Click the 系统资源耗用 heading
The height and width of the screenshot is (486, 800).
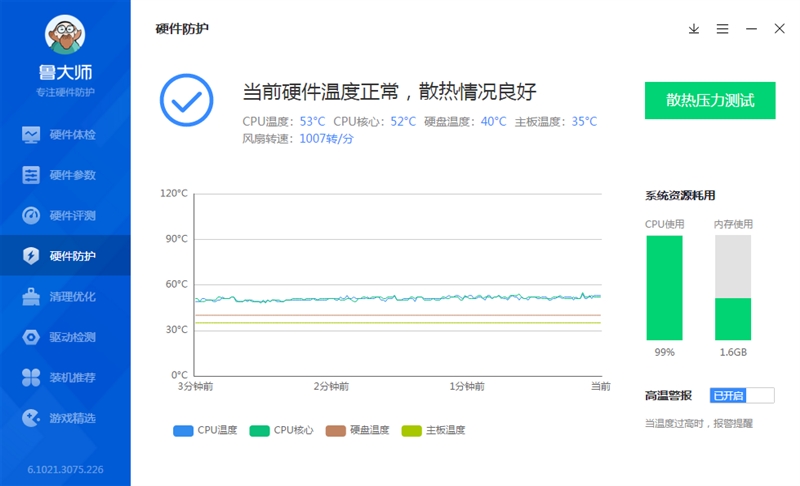[680, 195]
